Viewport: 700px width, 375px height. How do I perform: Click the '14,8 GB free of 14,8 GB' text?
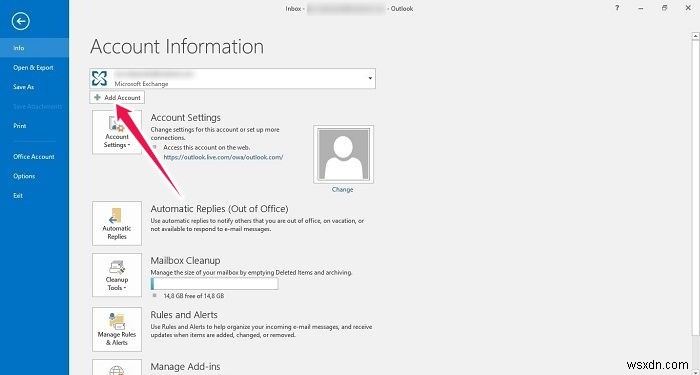click(x=194, y=296)
